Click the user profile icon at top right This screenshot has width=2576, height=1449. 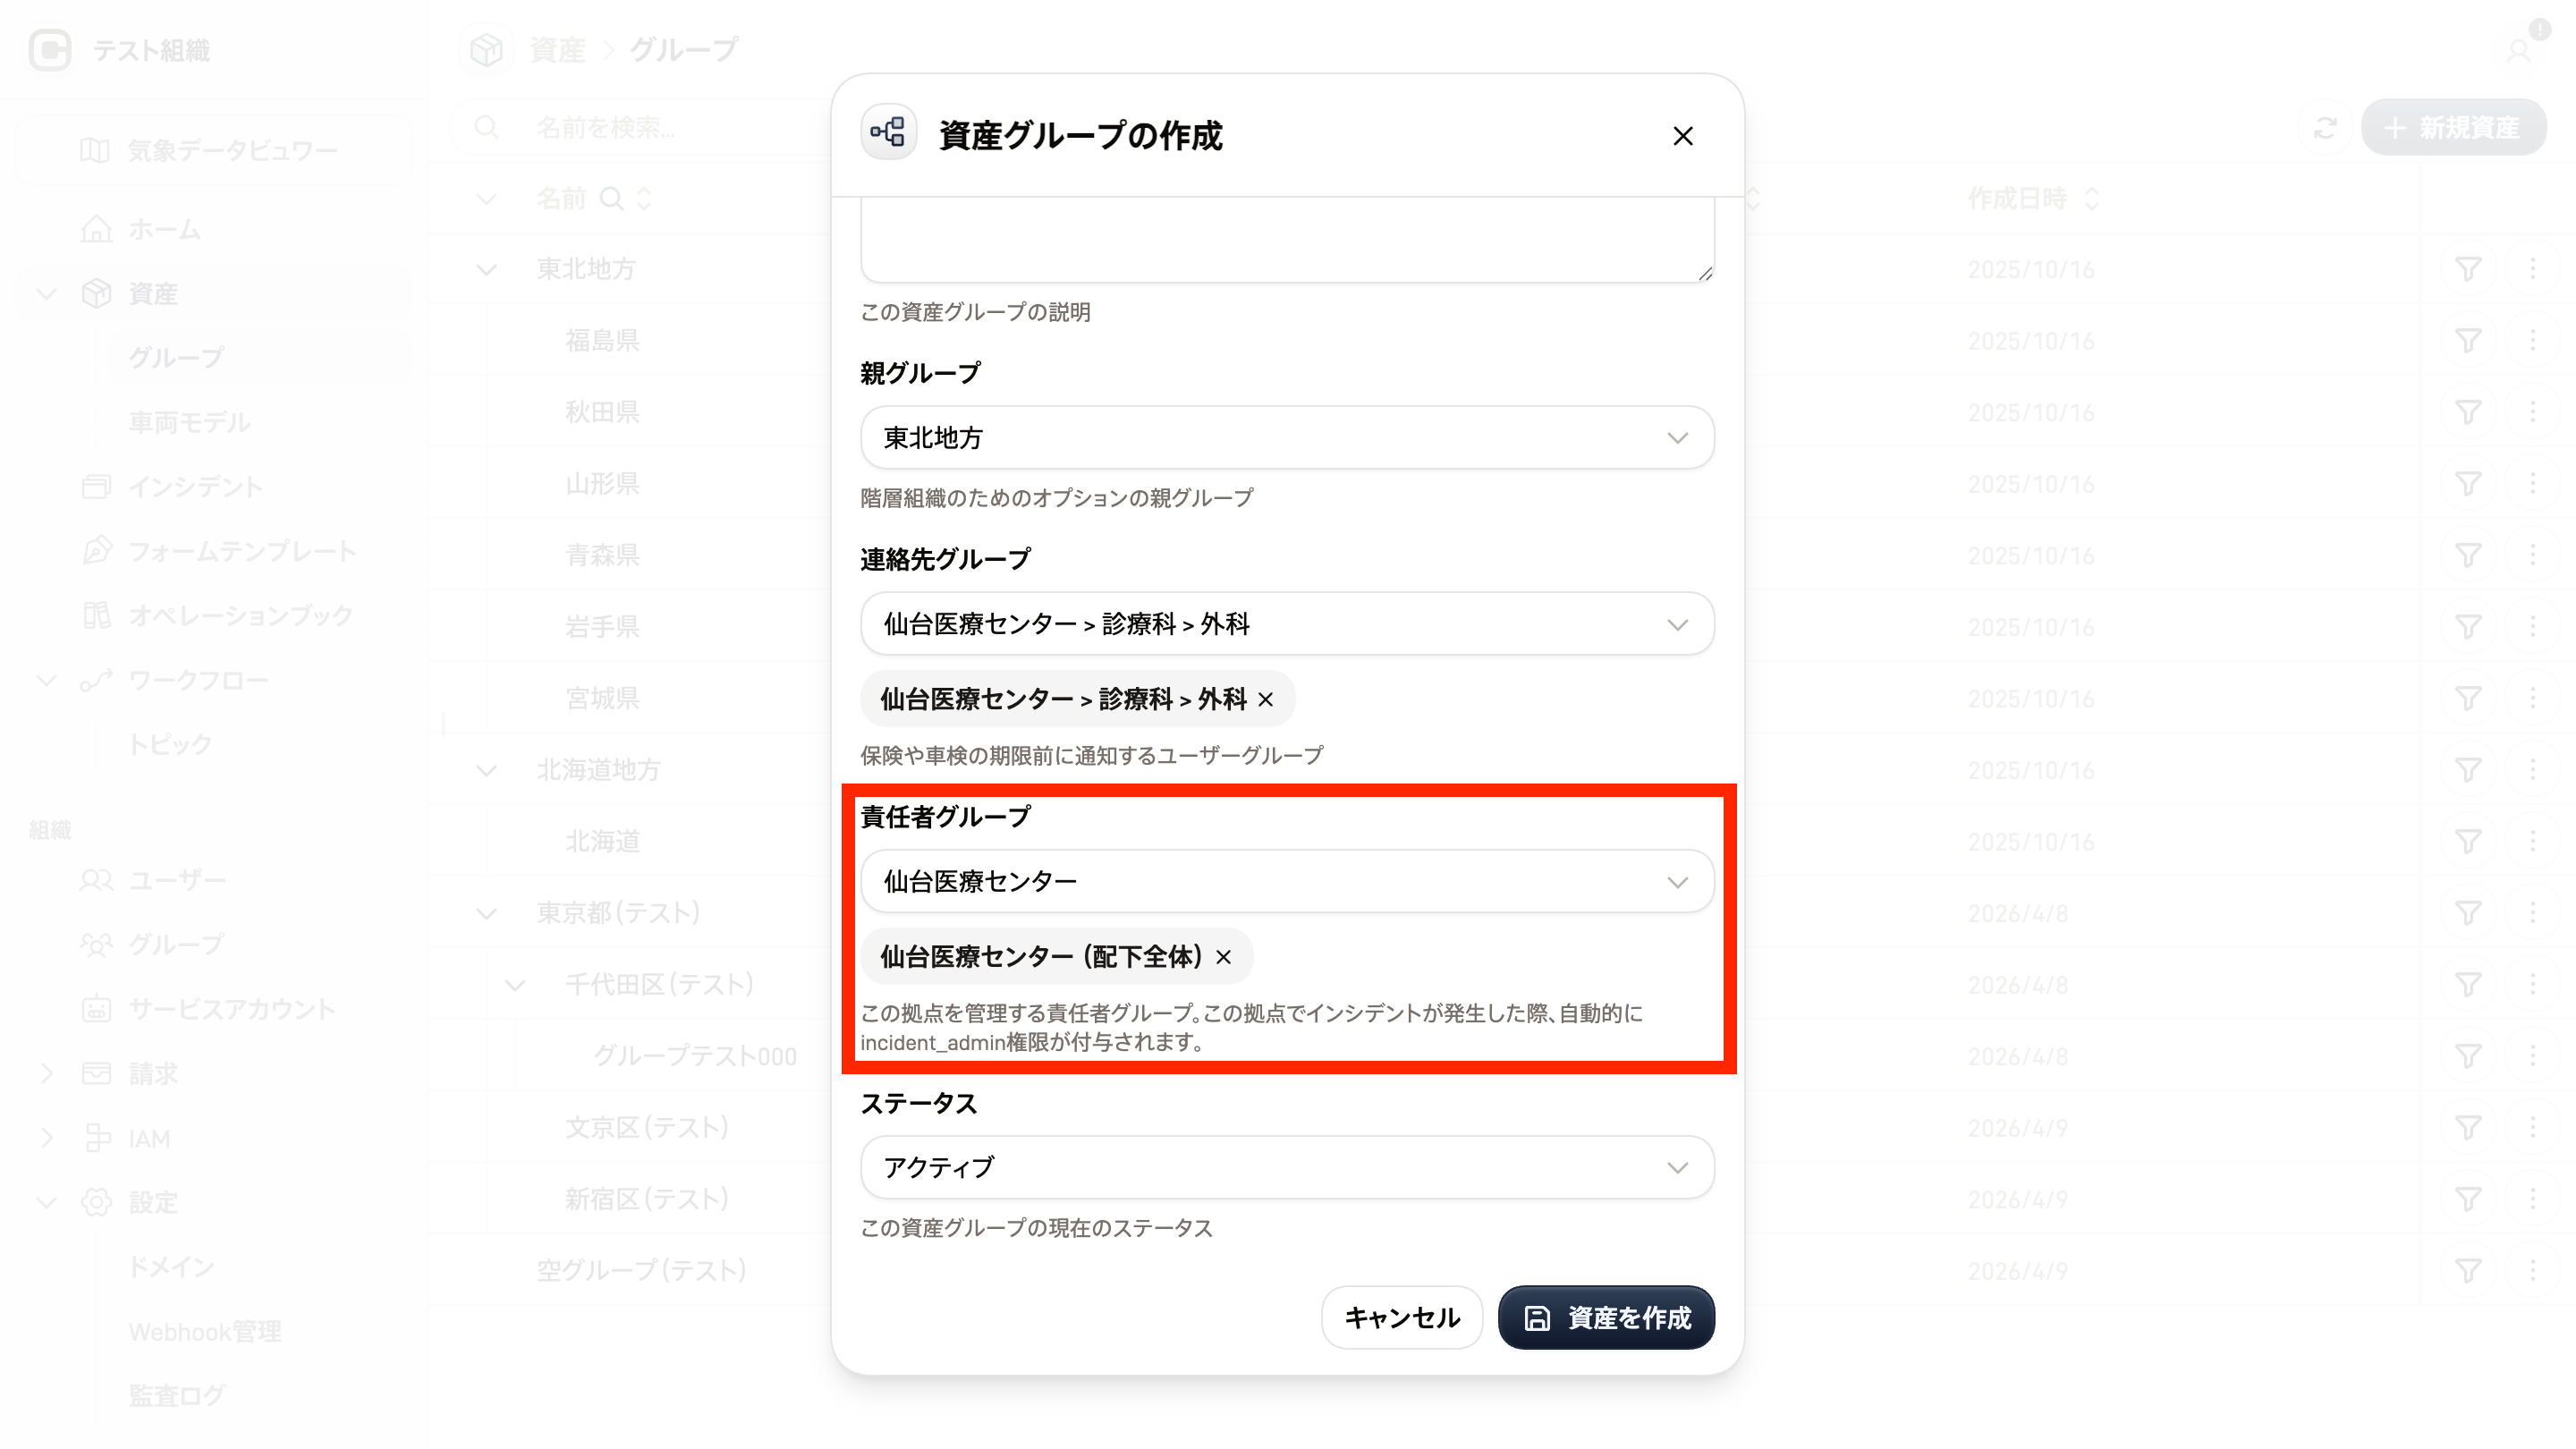[2518, 50]
